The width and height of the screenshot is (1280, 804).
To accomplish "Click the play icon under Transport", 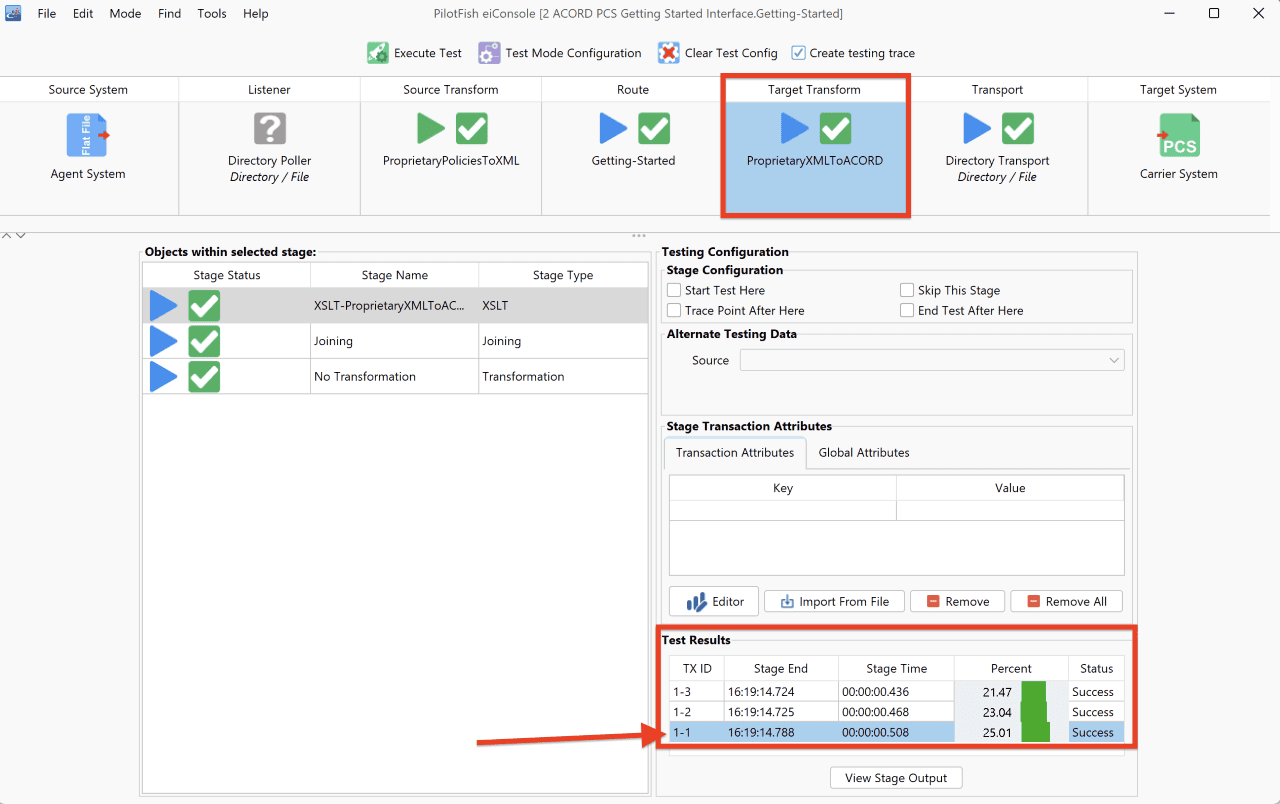I will pos(977,129).
